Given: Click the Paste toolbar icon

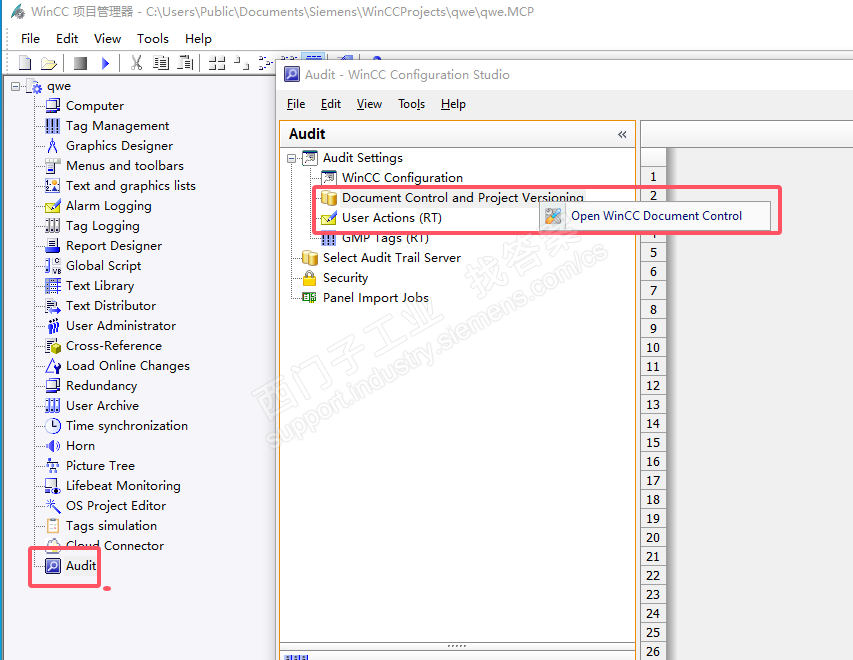Looking at the screenshot, I should coord(186,64).
